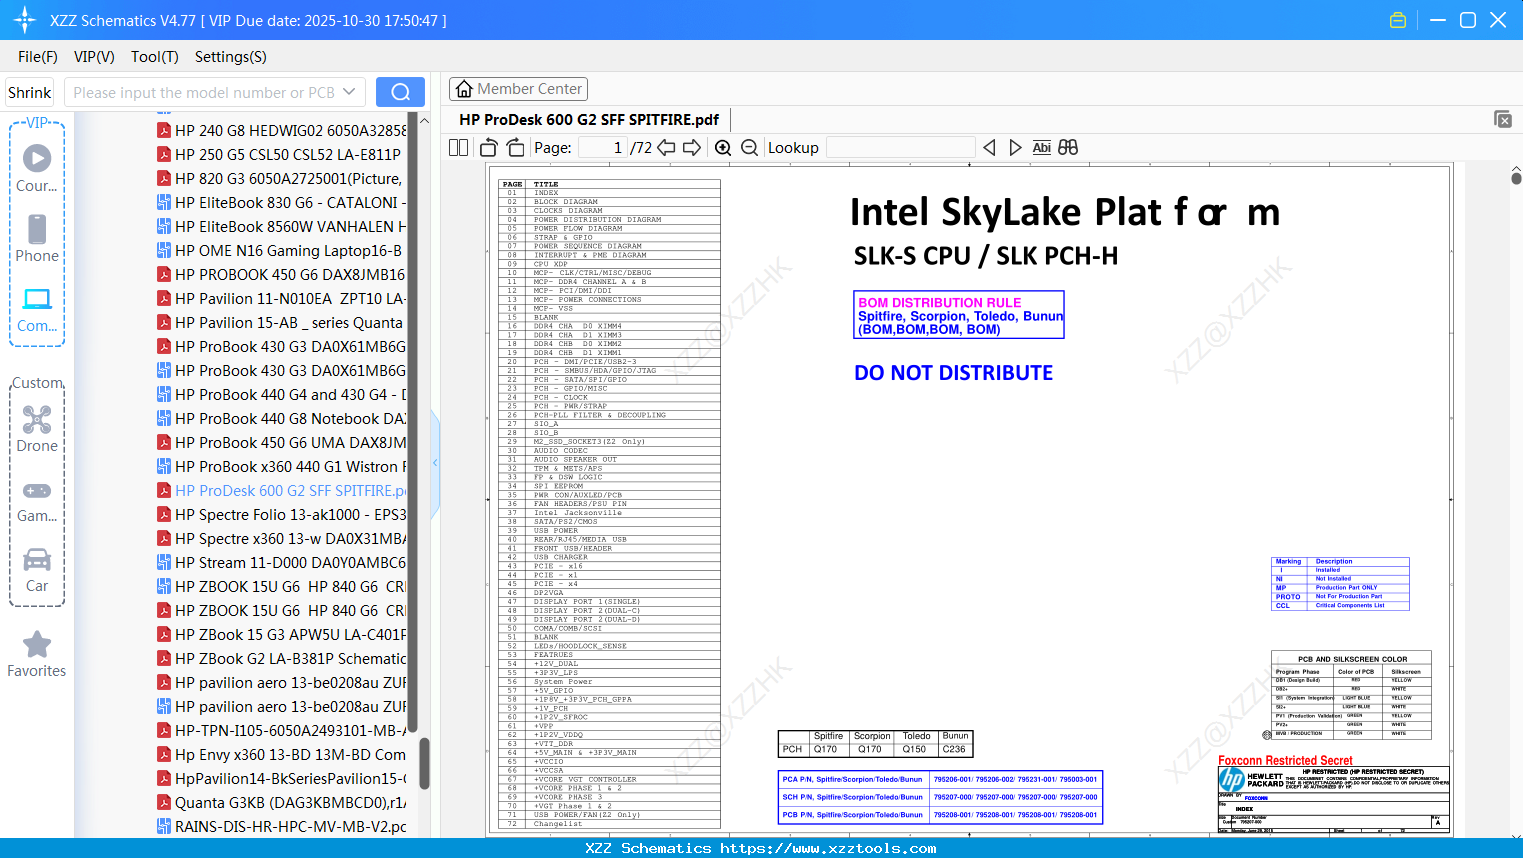Open RAINS-DIS-HR-HPC-MV-MB-V2 file
The width and height of the screenshot is (1523, 858).
point(282,826)
